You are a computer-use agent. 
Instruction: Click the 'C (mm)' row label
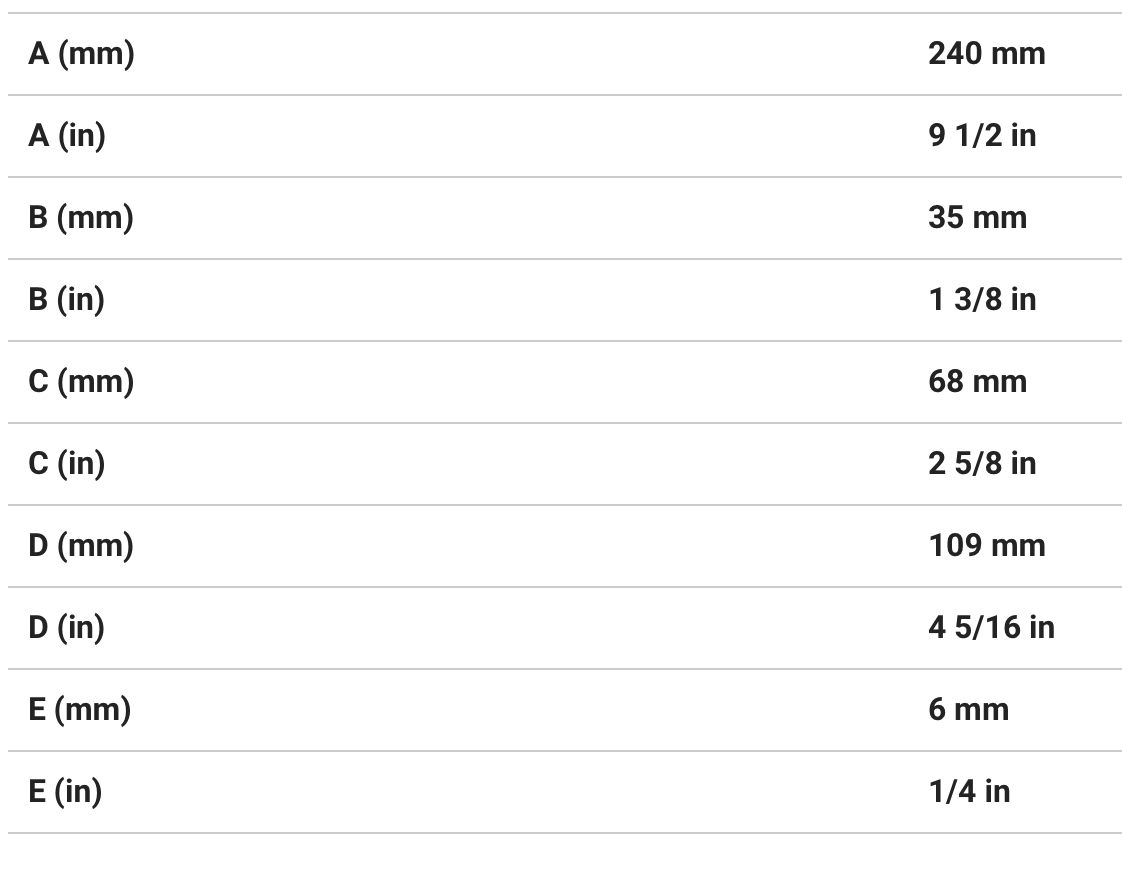pyautogui.click(x=81, y=382)
